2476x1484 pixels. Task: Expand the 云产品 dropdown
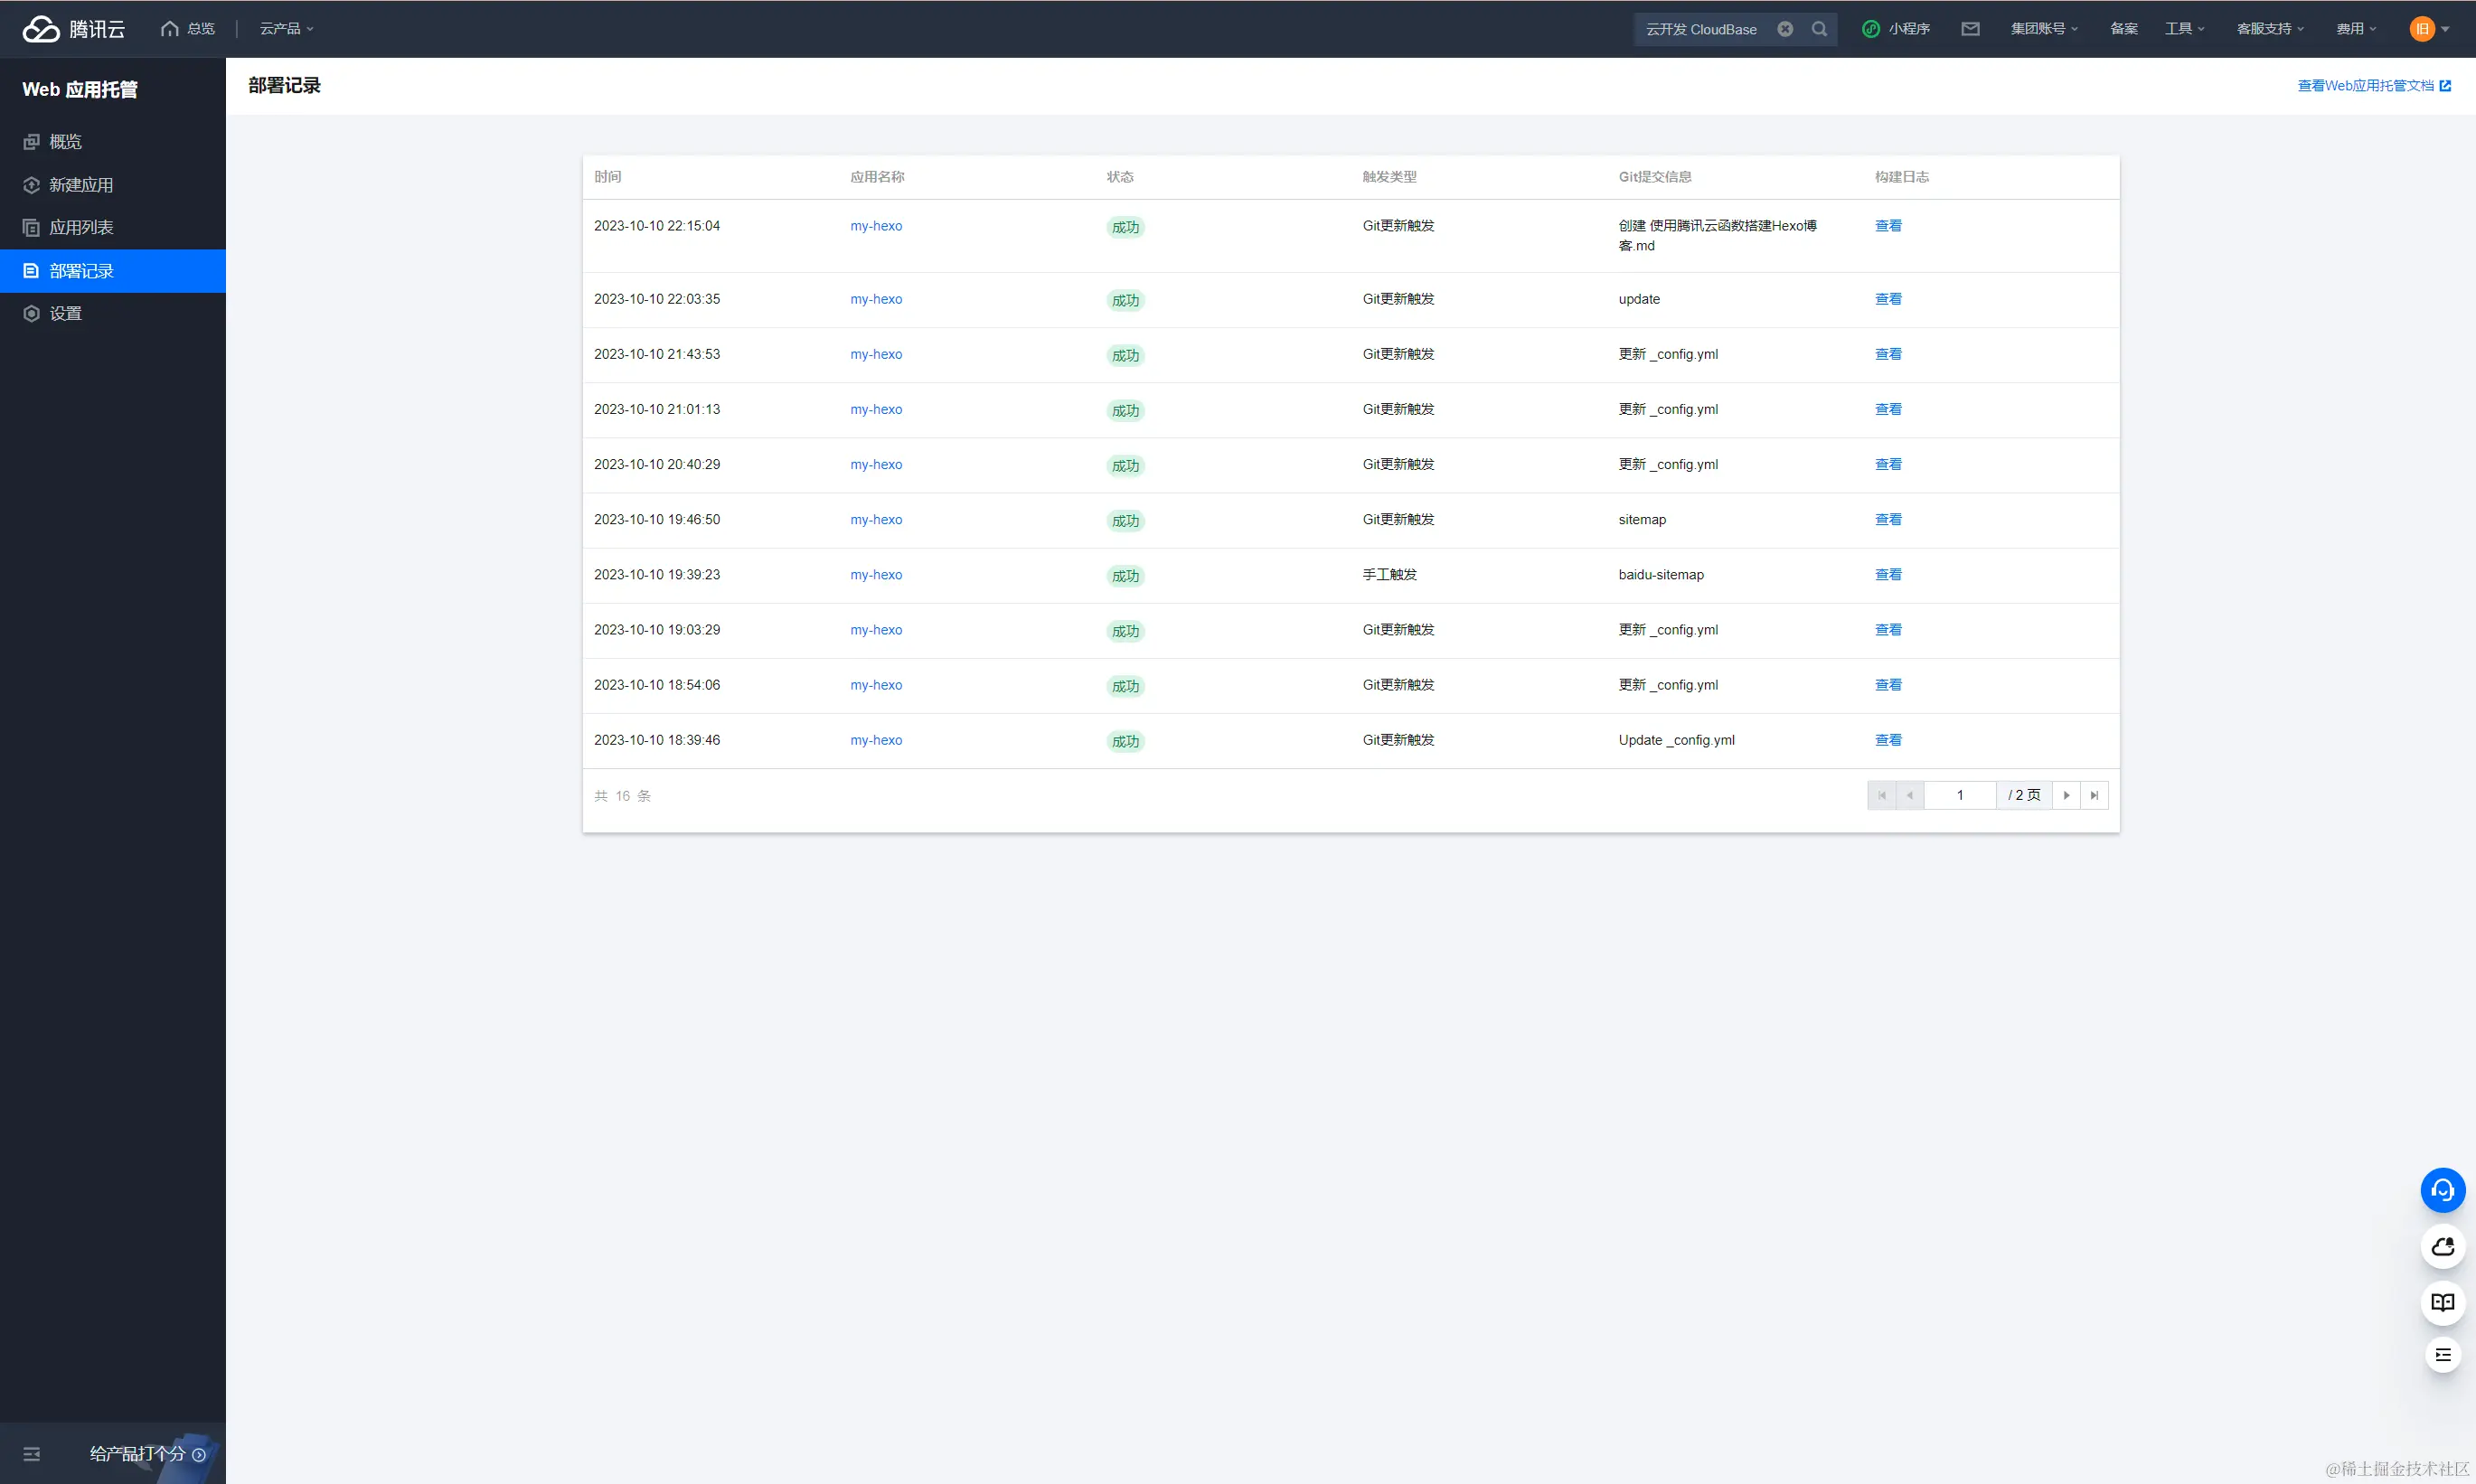[x=286, y=29]
